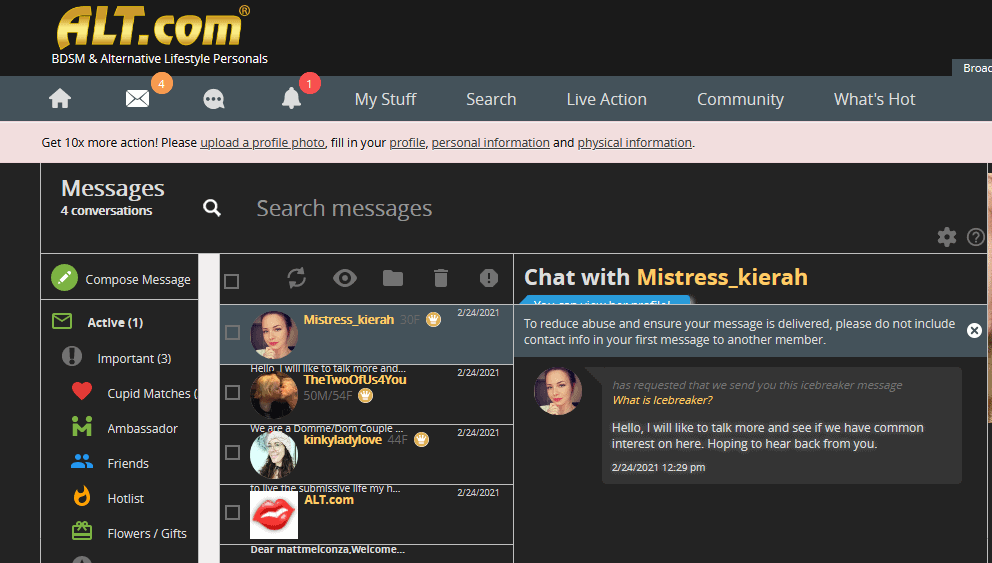Viewport: 992px width, 563px height.
Task: Click the upload a profile photo link
Action: 263,143
